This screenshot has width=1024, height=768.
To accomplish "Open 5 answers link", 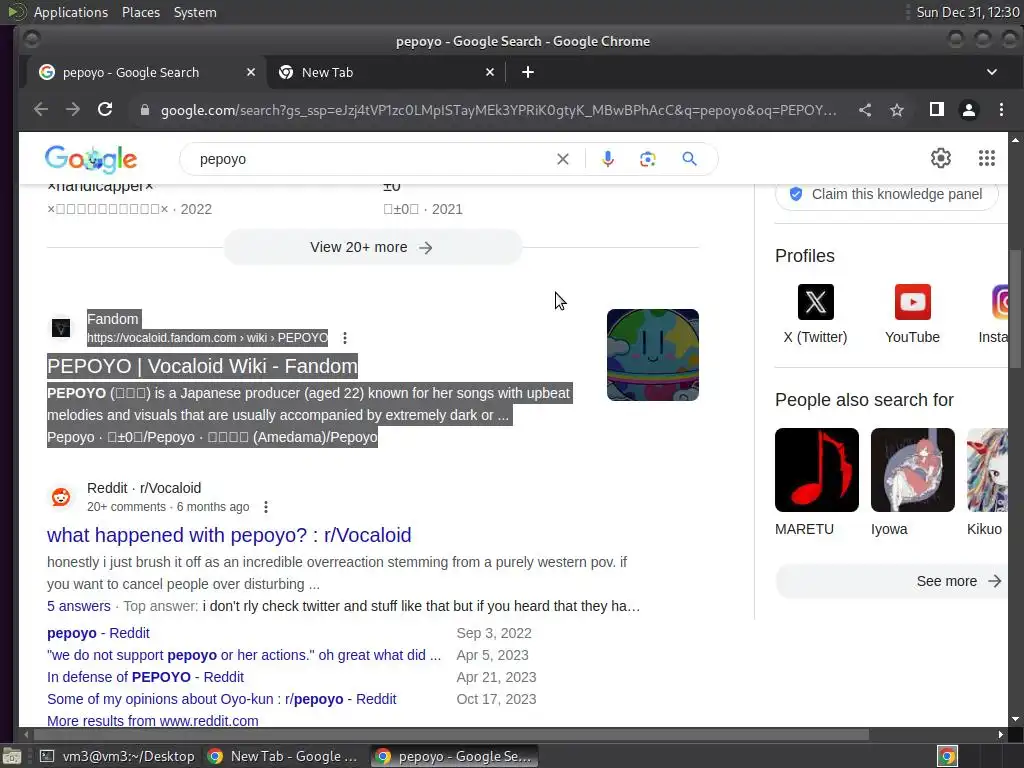I will pyautogui.click(x=78, y=606).
